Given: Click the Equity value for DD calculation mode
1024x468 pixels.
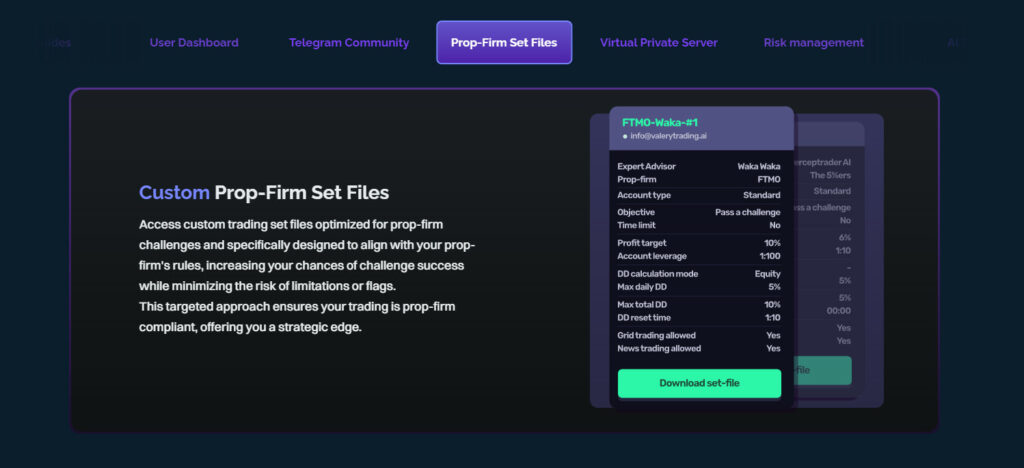Looking at the screenshot, I should click(x=767, y=274).
